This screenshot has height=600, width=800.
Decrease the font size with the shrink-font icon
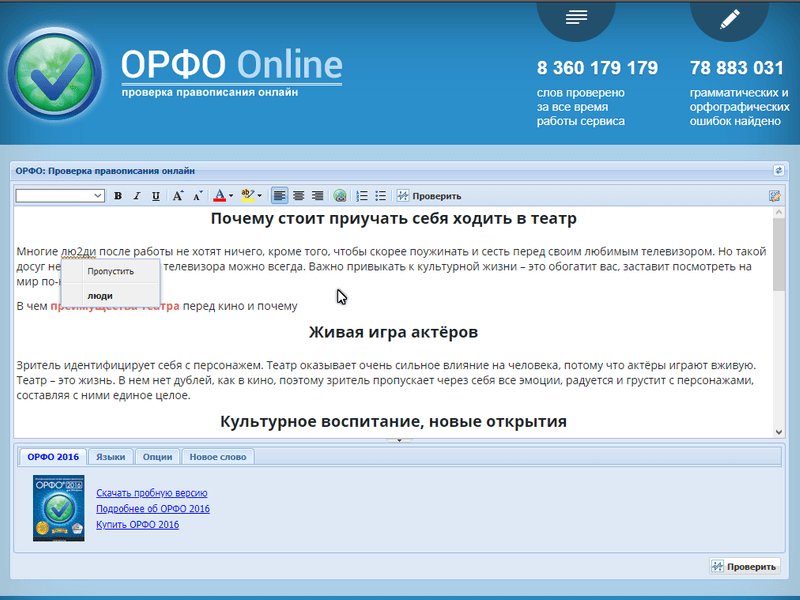pos(197,196)
